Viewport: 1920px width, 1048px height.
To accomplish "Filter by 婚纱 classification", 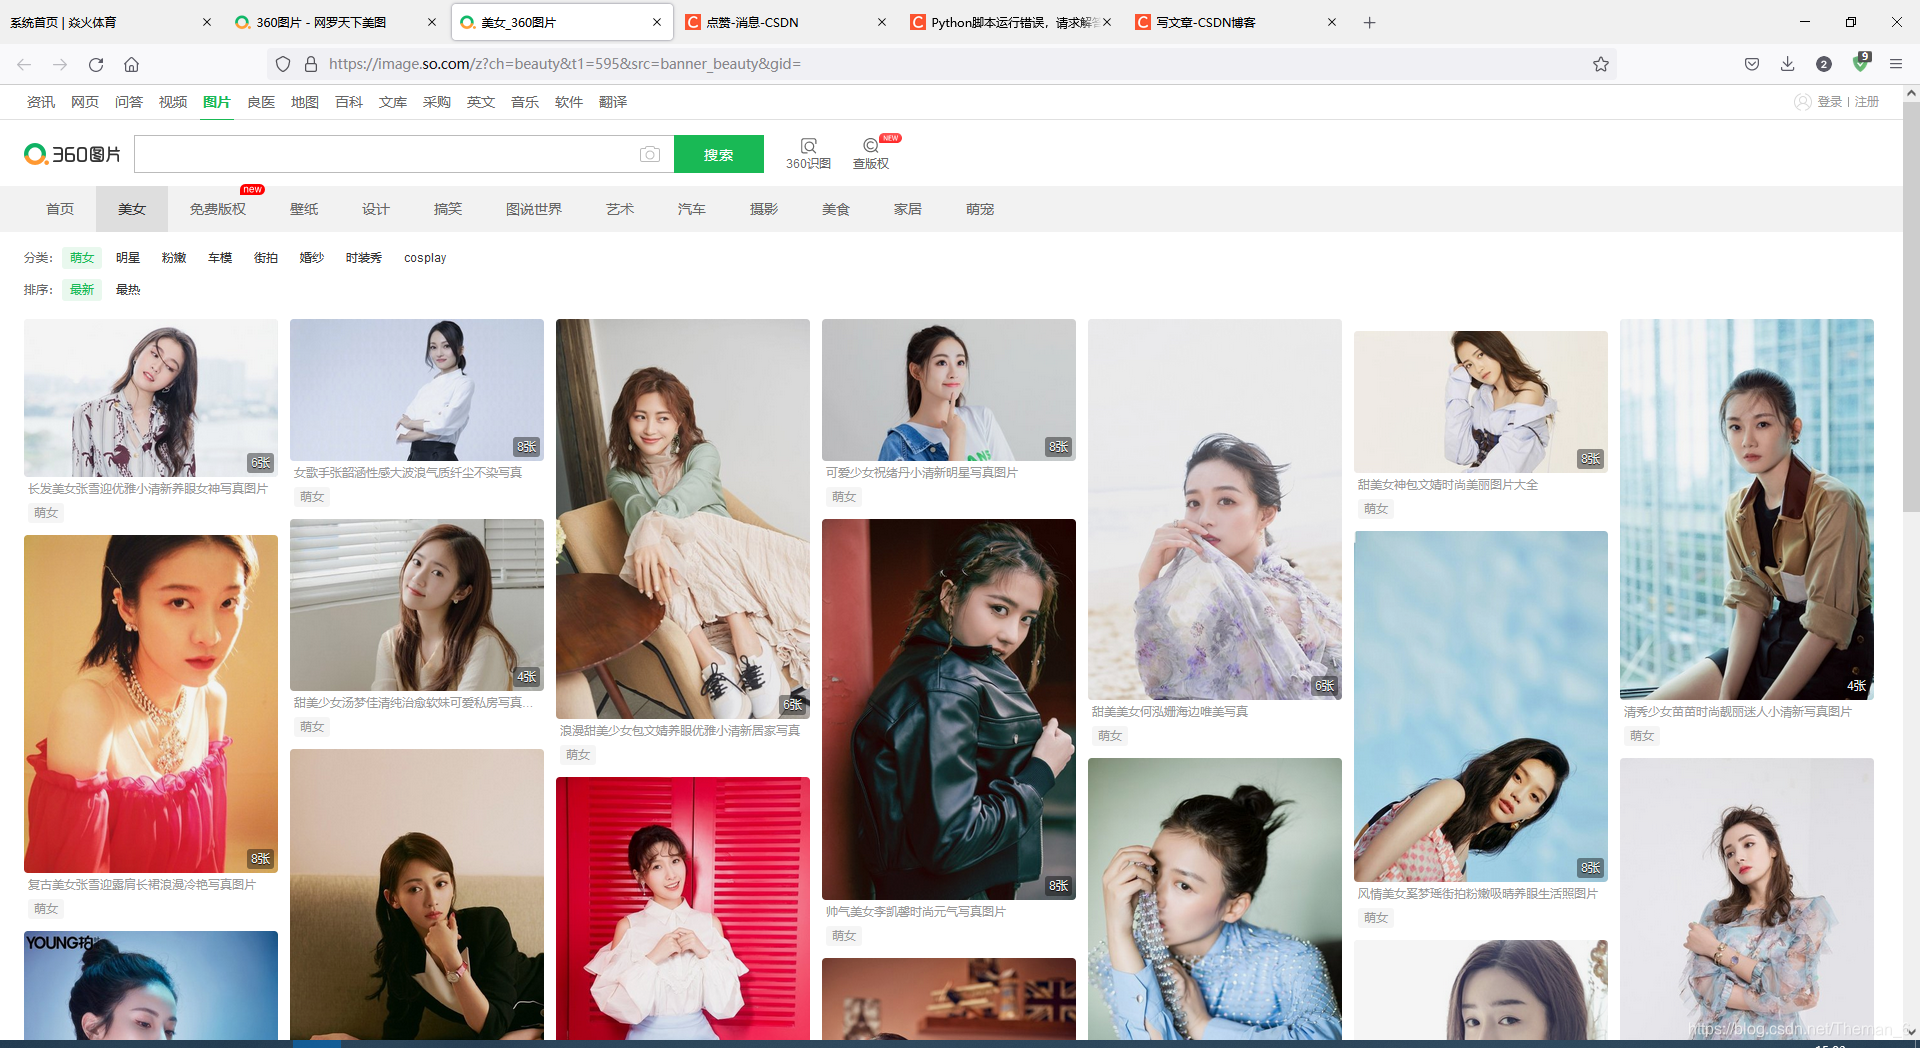I will coord(312,258).
